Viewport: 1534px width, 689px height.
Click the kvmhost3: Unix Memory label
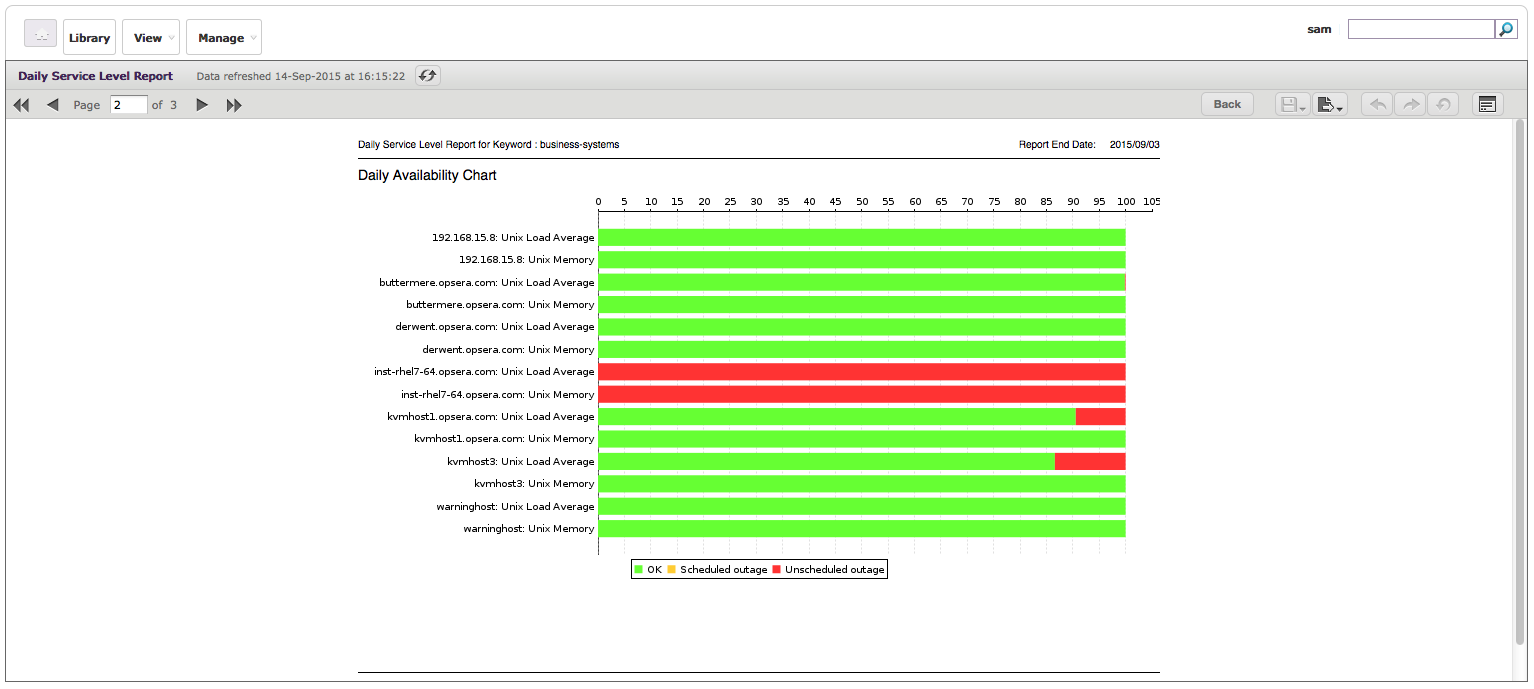click(x=534, y=484)
